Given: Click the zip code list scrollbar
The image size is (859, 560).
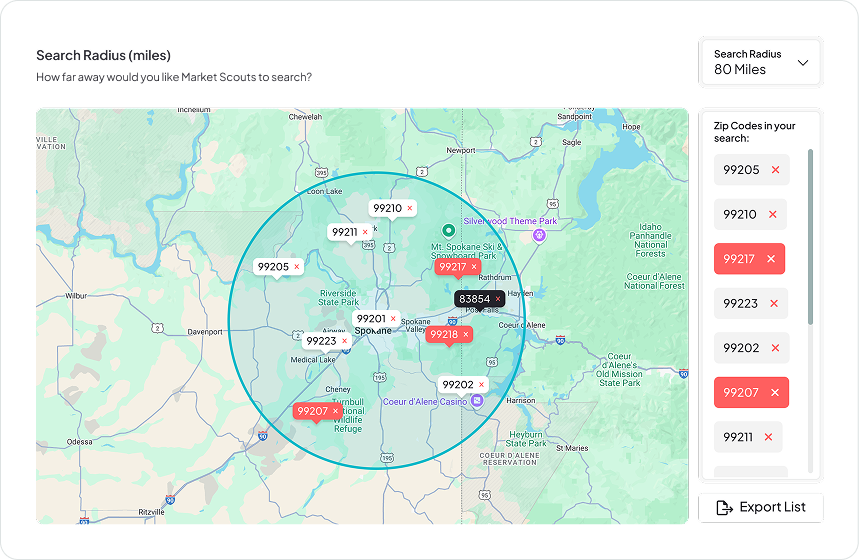Looking at the screenshot, I should point(810,237).
